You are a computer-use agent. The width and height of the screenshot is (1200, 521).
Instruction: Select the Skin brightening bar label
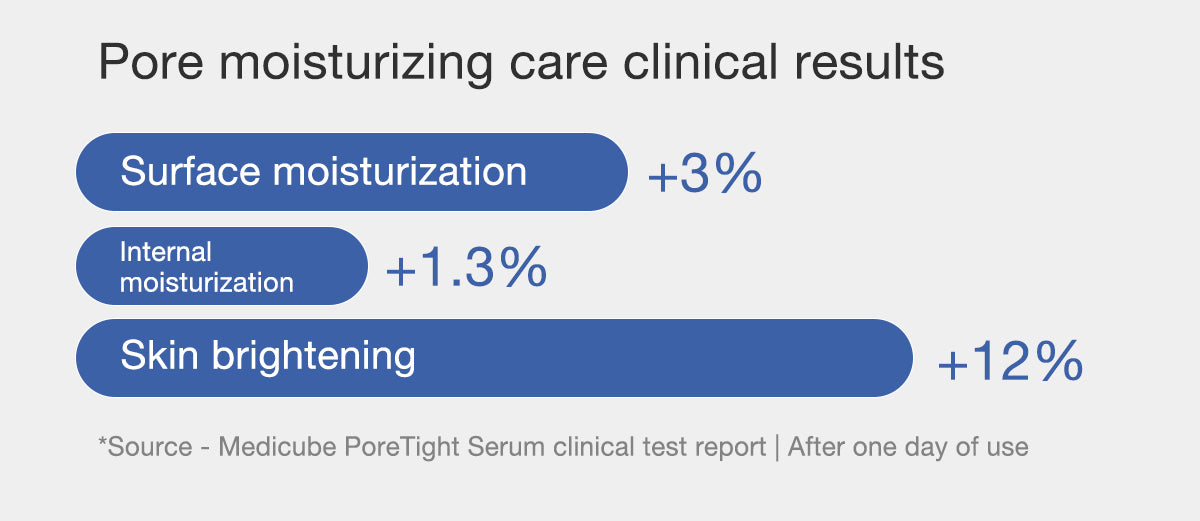pyautogui.click(x=268, y=355)
